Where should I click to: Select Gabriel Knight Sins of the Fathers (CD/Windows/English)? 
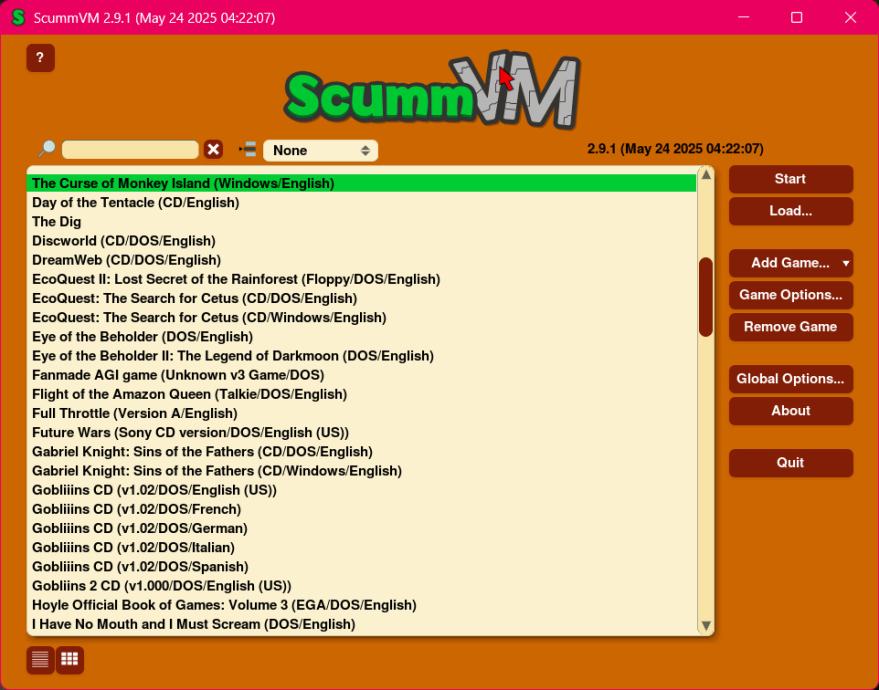(x=361, y=471)
